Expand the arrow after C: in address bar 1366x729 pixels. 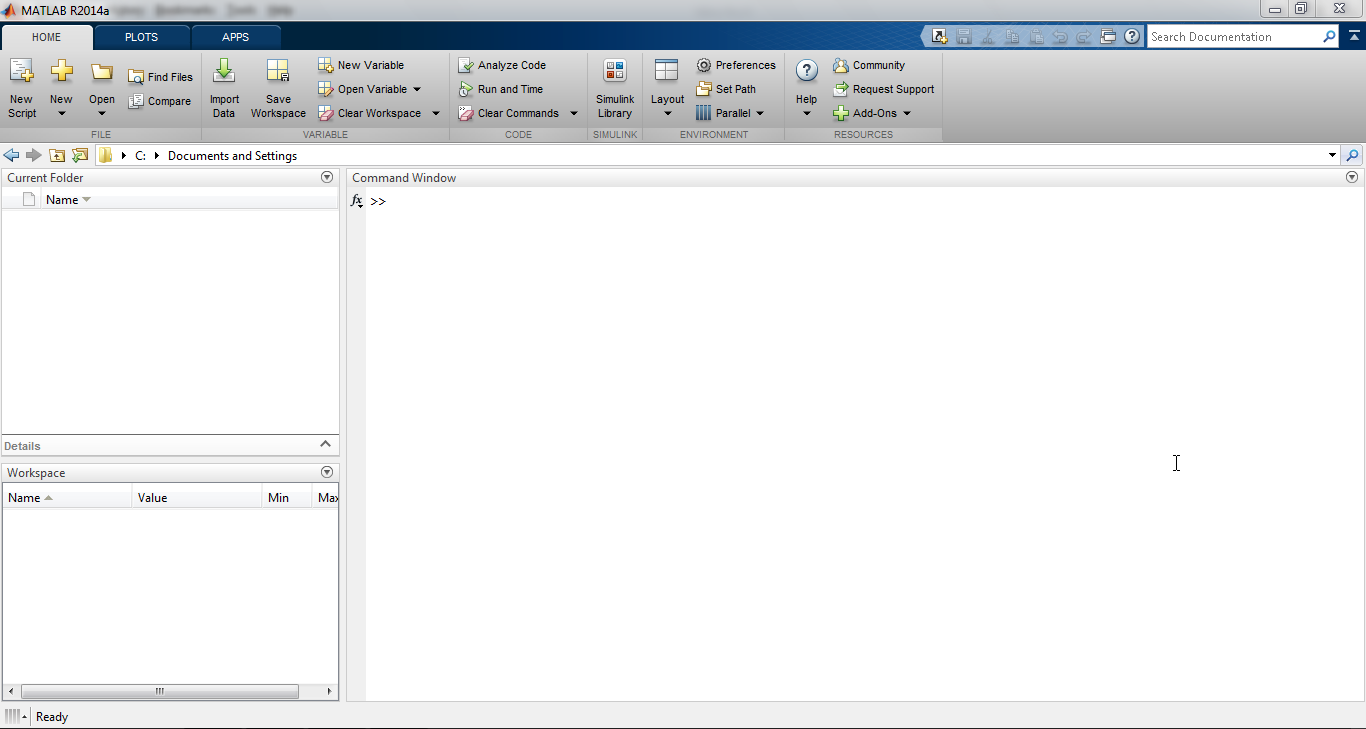point(157,155)
